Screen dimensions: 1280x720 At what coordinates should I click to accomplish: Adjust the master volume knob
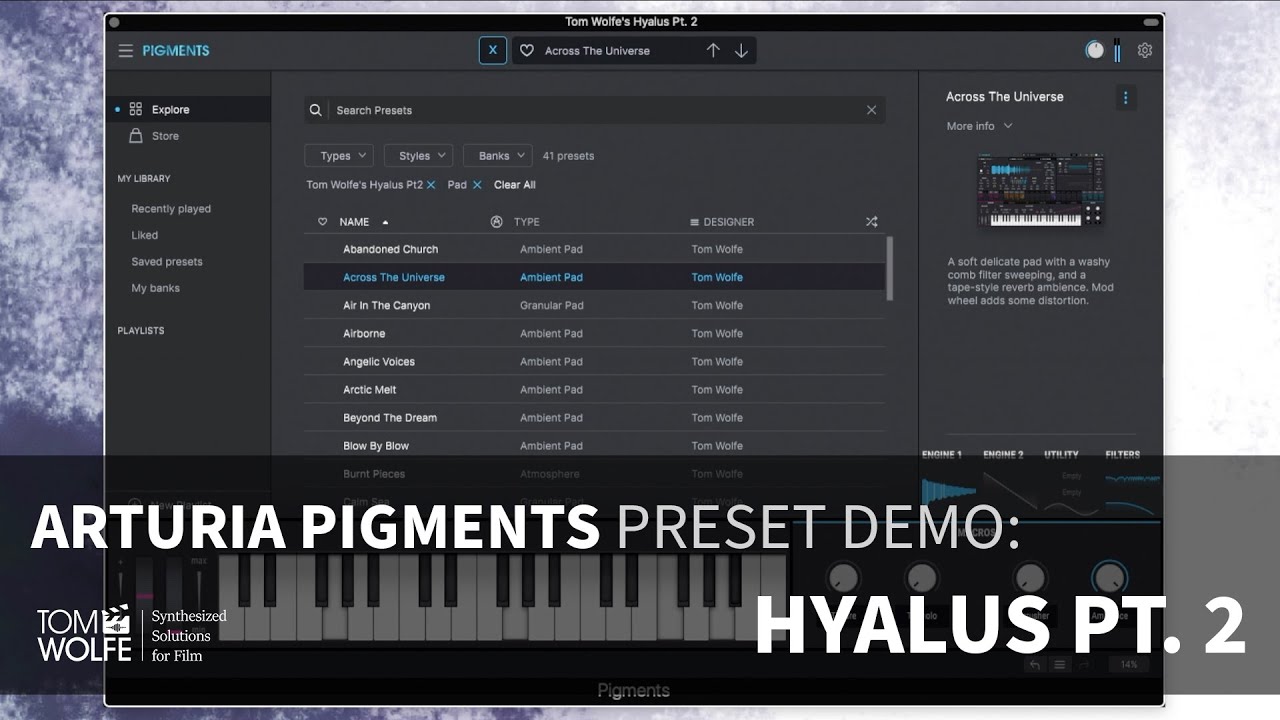(1095, 50)
